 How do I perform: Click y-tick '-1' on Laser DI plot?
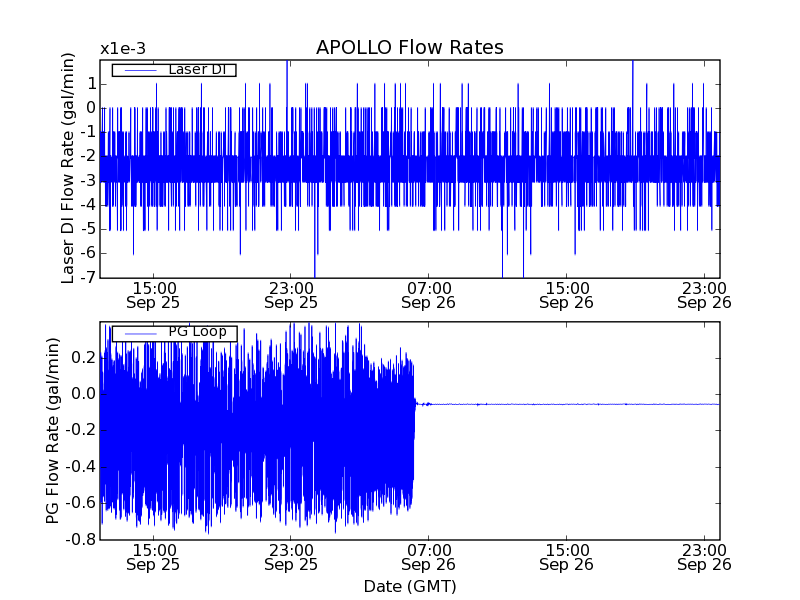(x=88, y=132)
